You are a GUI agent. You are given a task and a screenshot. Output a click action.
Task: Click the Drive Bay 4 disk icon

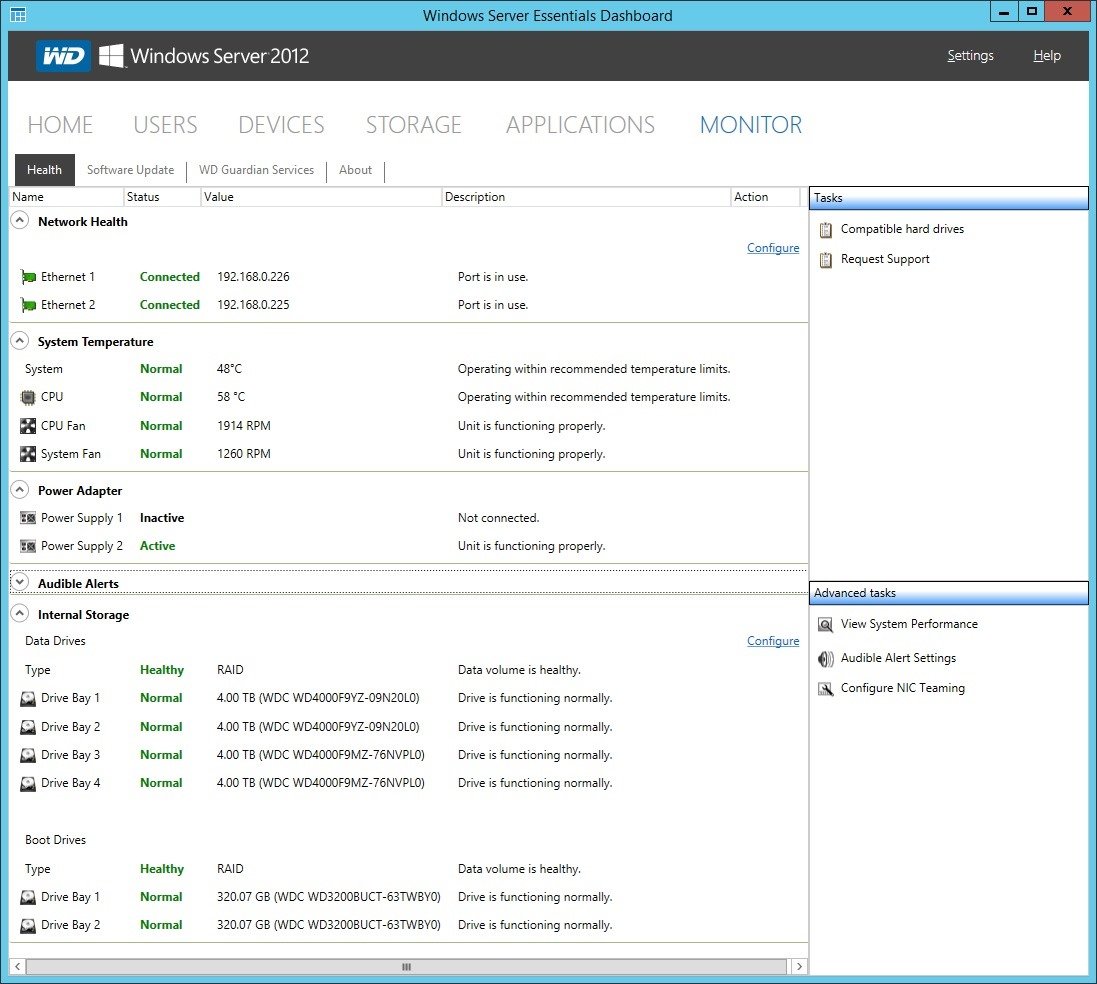pyautogui.click(x=28, y=783)
